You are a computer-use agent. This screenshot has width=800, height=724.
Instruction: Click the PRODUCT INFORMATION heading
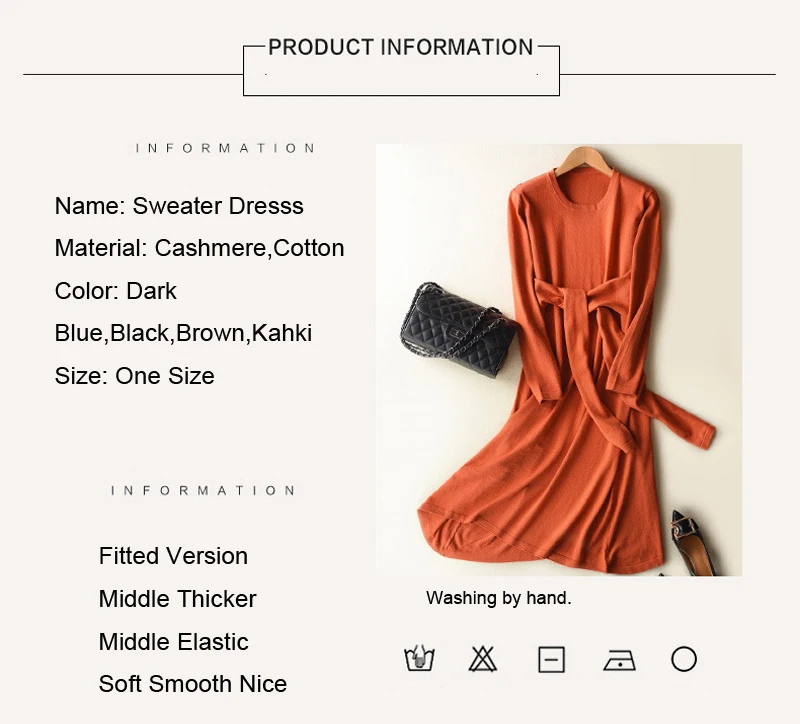point(401,47)
